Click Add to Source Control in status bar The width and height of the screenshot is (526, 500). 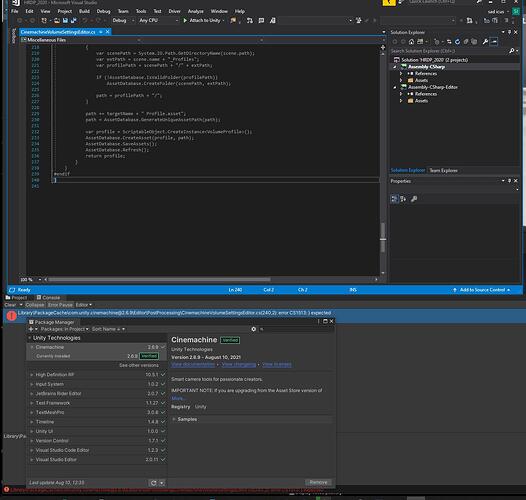click(482, 290)
